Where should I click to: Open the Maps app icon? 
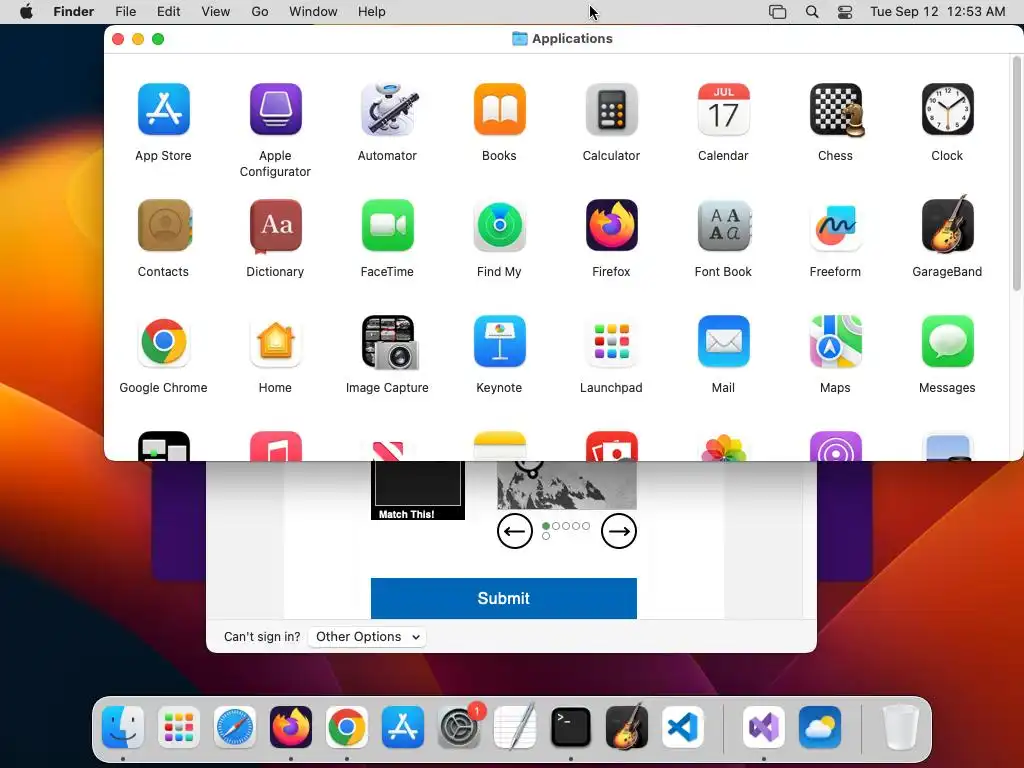[x=835, y=342]
